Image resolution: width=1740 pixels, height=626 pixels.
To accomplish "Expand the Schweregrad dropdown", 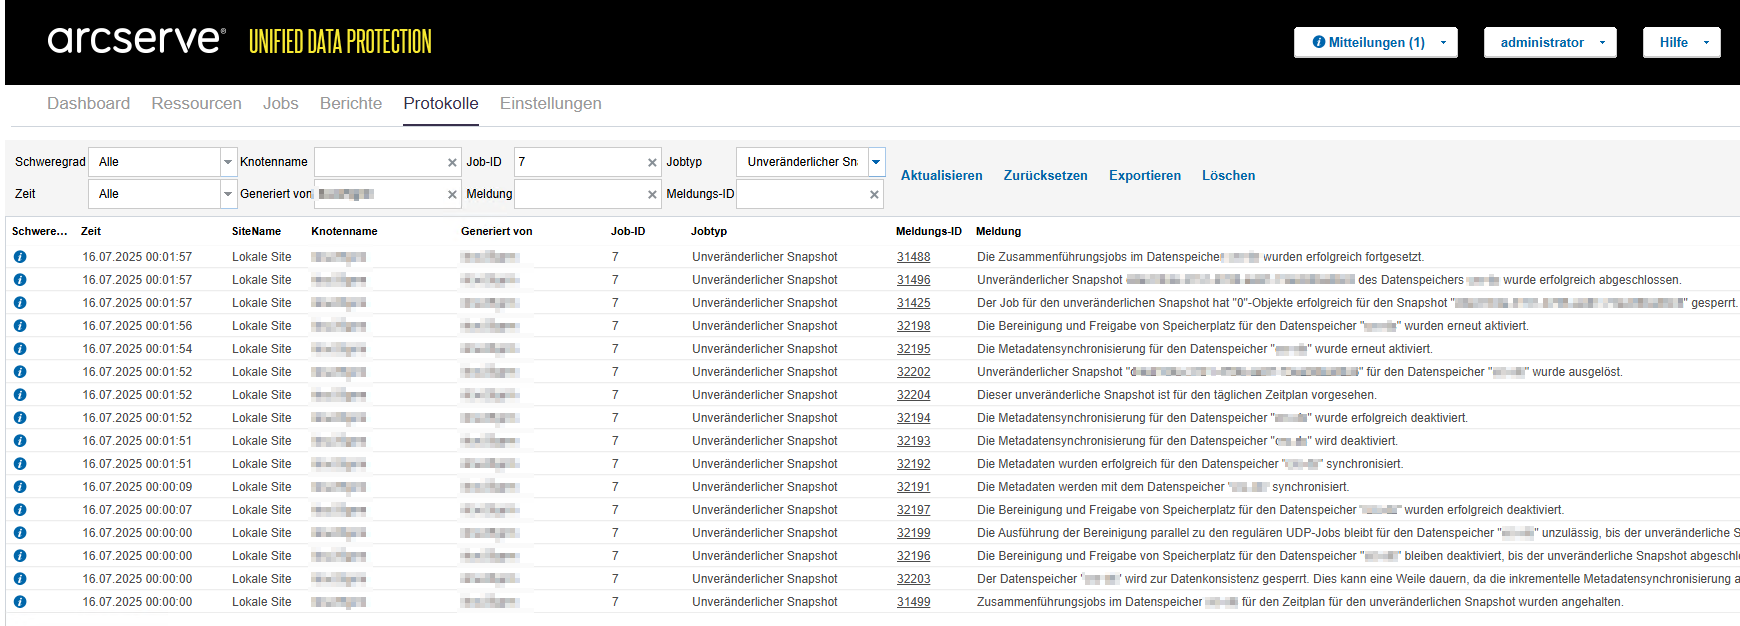I will pyautogui.click(x=228, y=162).
